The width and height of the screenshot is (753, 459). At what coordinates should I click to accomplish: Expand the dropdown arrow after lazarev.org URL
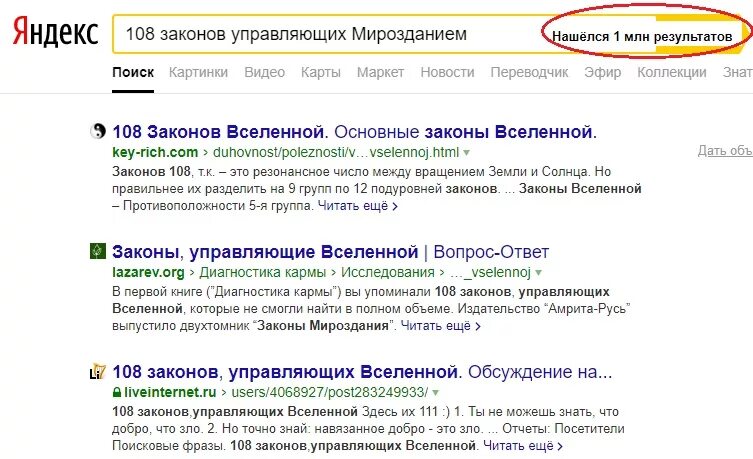[x=538, y=273]
